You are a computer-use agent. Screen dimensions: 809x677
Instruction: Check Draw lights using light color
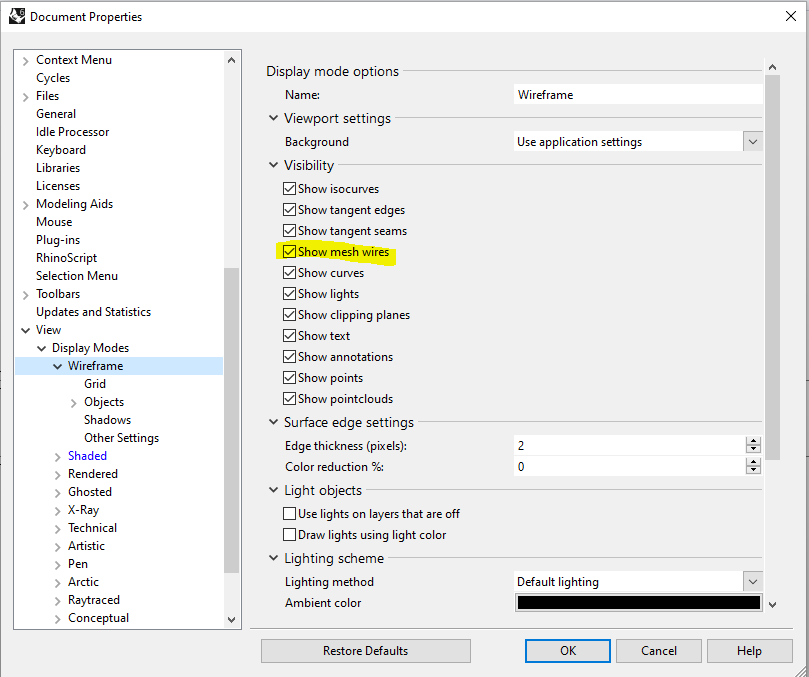[289, 535]
